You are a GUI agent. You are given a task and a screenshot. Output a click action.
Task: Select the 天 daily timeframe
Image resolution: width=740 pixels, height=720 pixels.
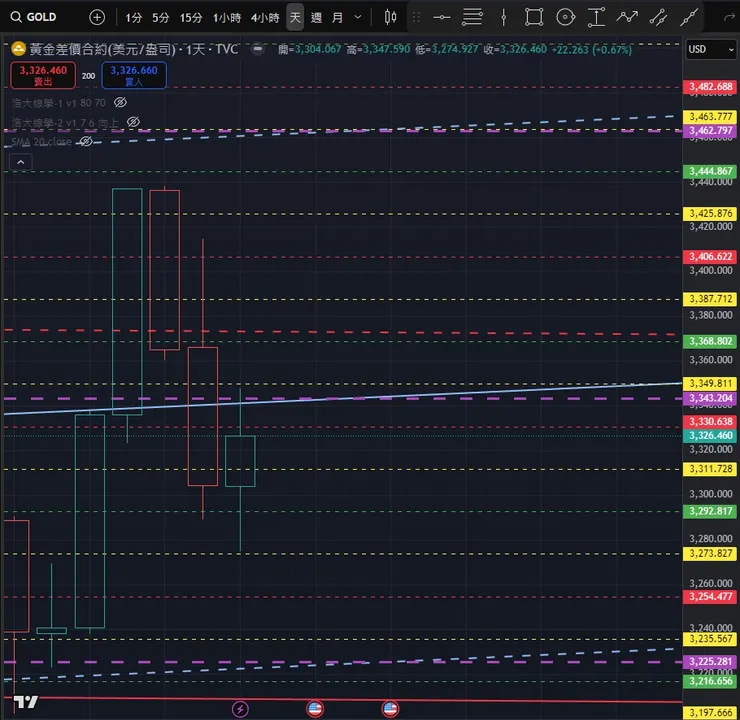pyautogui.click(x=295, y=17)
